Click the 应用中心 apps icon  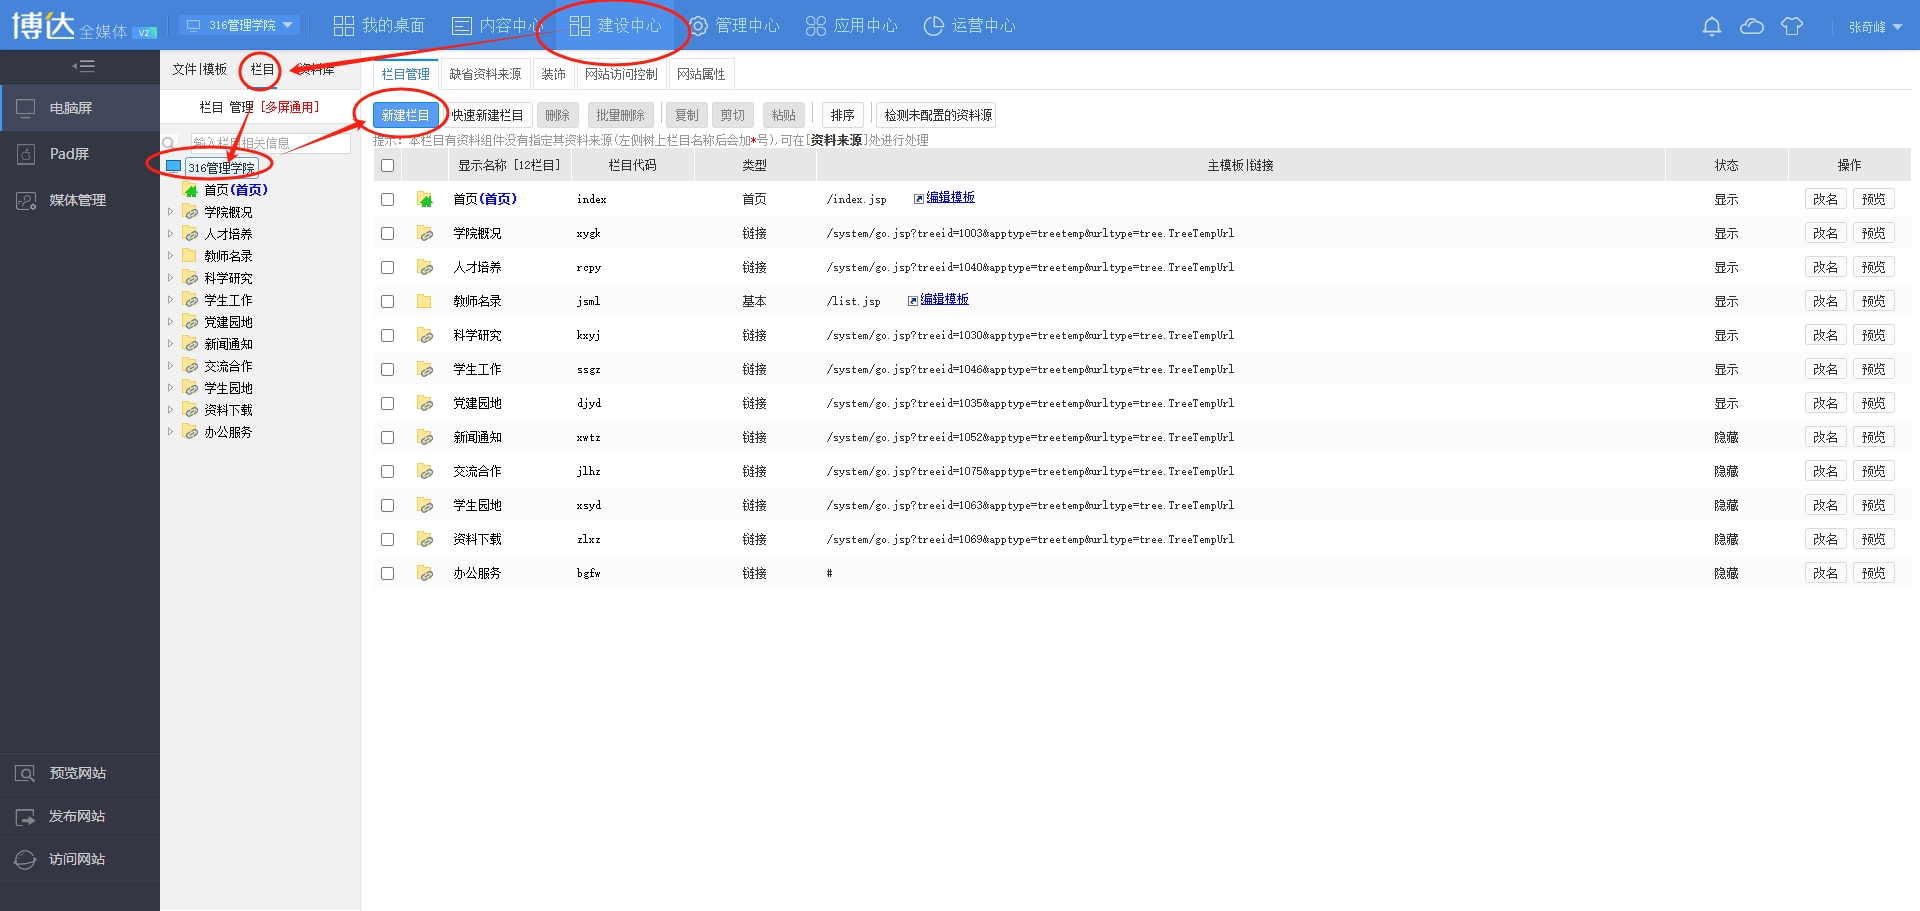coord(816,26)
